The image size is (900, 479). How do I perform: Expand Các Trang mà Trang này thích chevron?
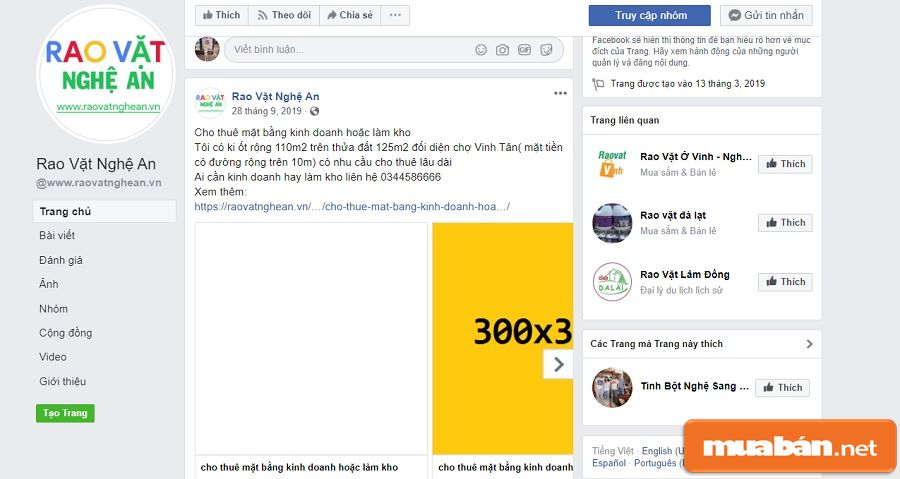pos(809,344)
